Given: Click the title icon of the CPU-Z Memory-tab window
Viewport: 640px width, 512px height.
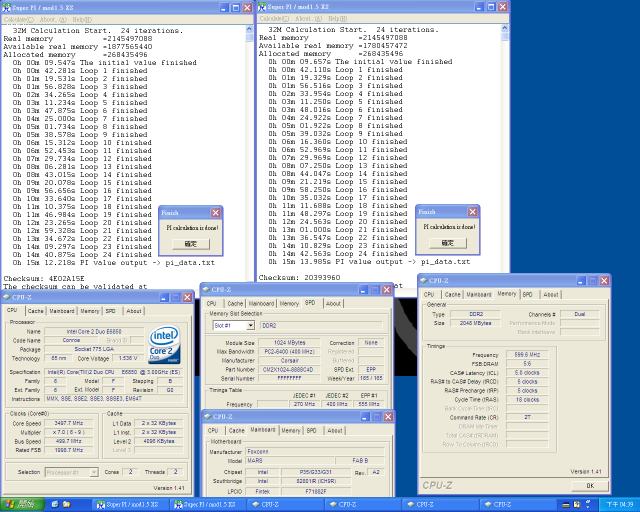Looking at the screenshot, I should (424, 280).
